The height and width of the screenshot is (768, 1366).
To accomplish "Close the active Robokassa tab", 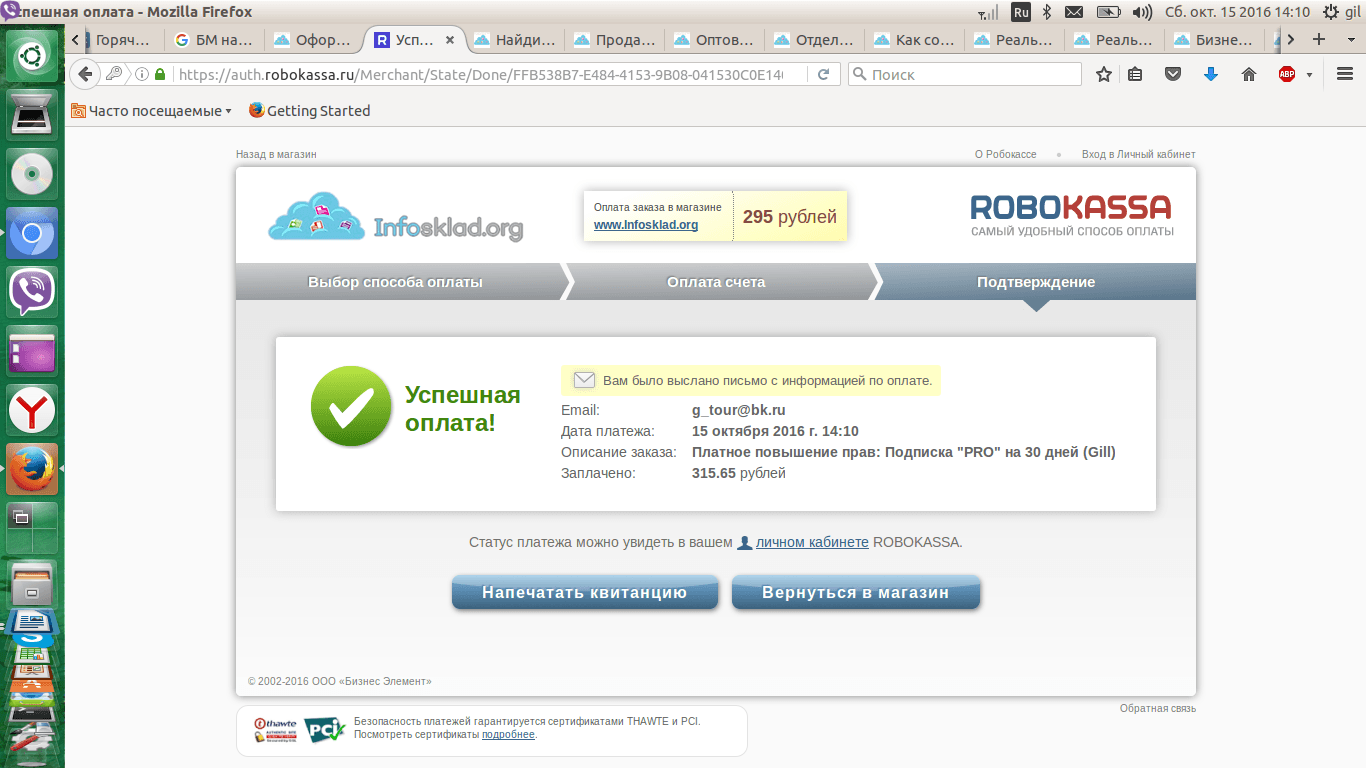I will (x=450, y=40).
